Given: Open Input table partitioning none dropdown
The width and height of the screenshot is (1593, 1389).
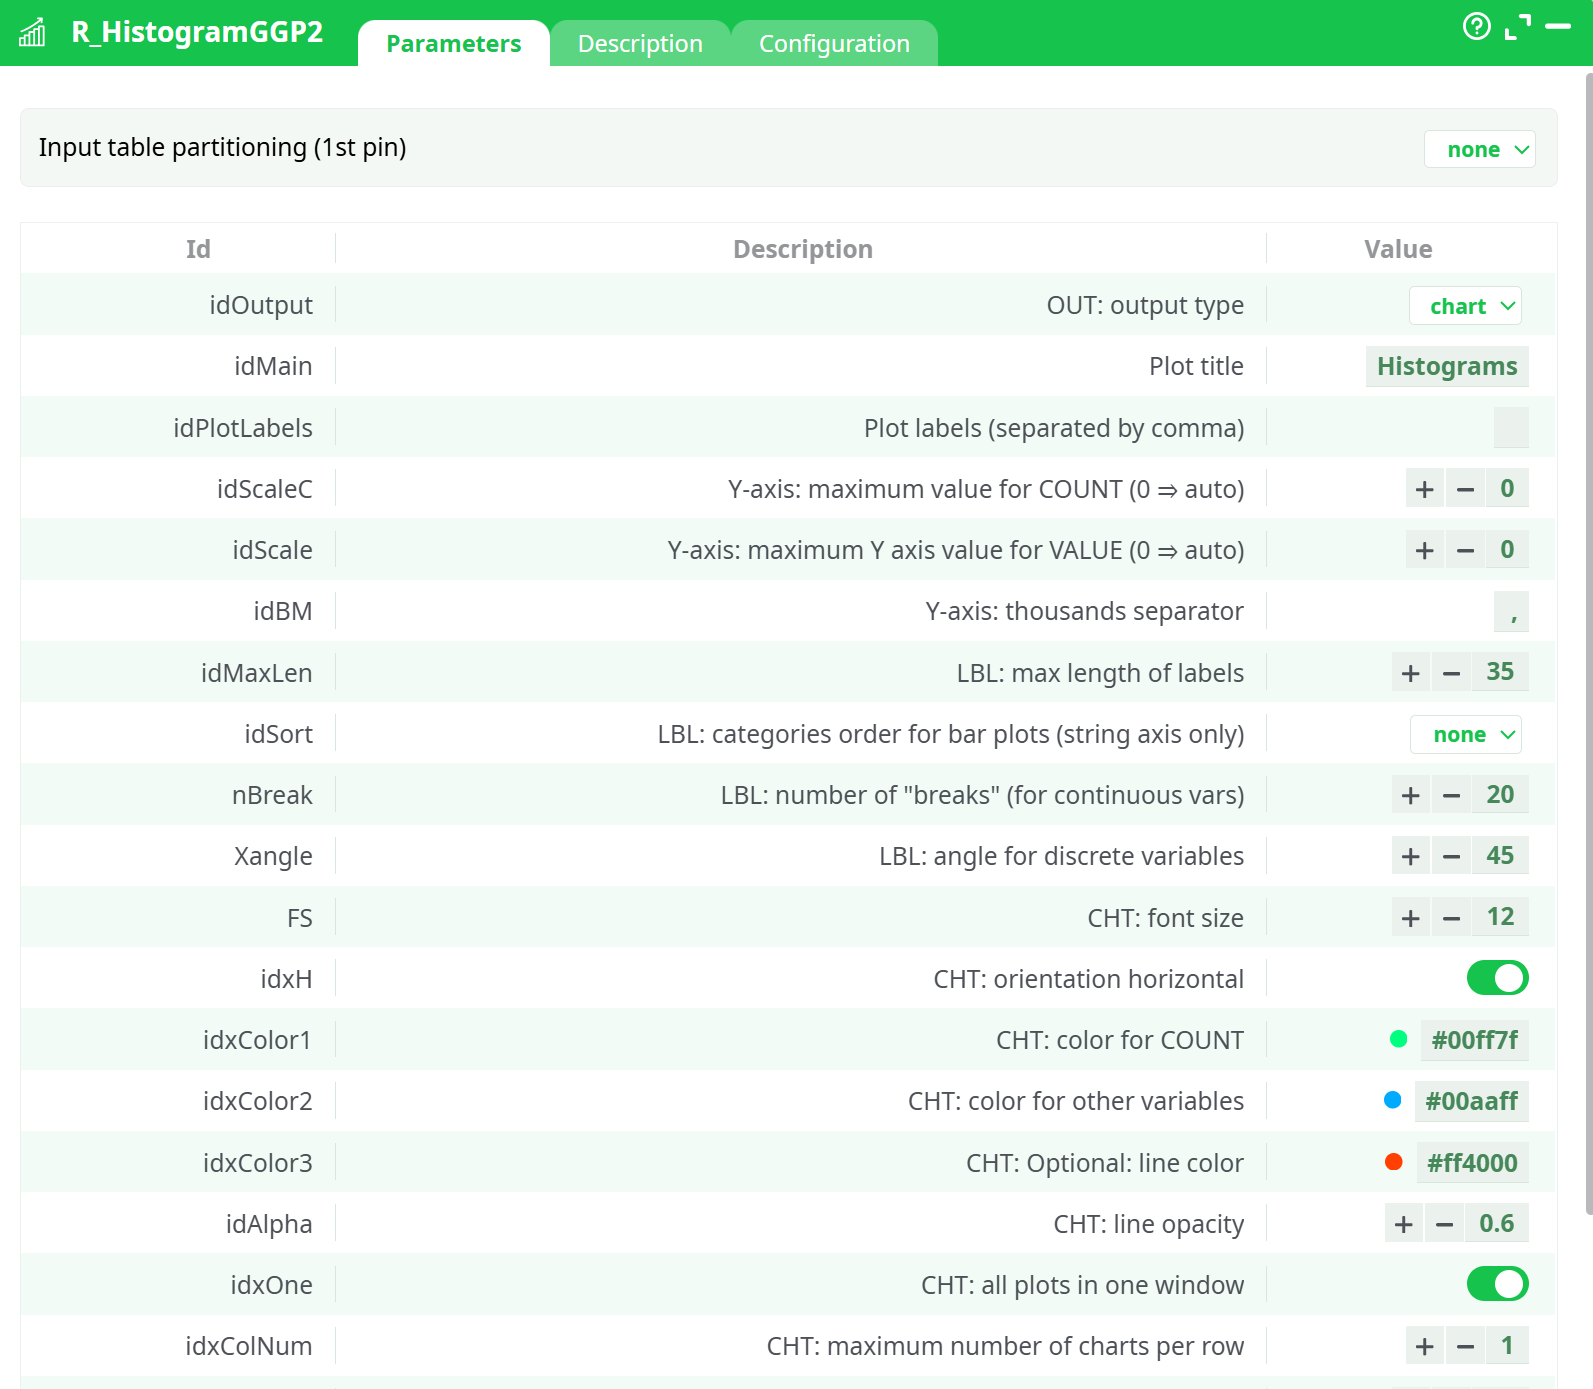Looking at the screenshot, I should click(1479, 149).
